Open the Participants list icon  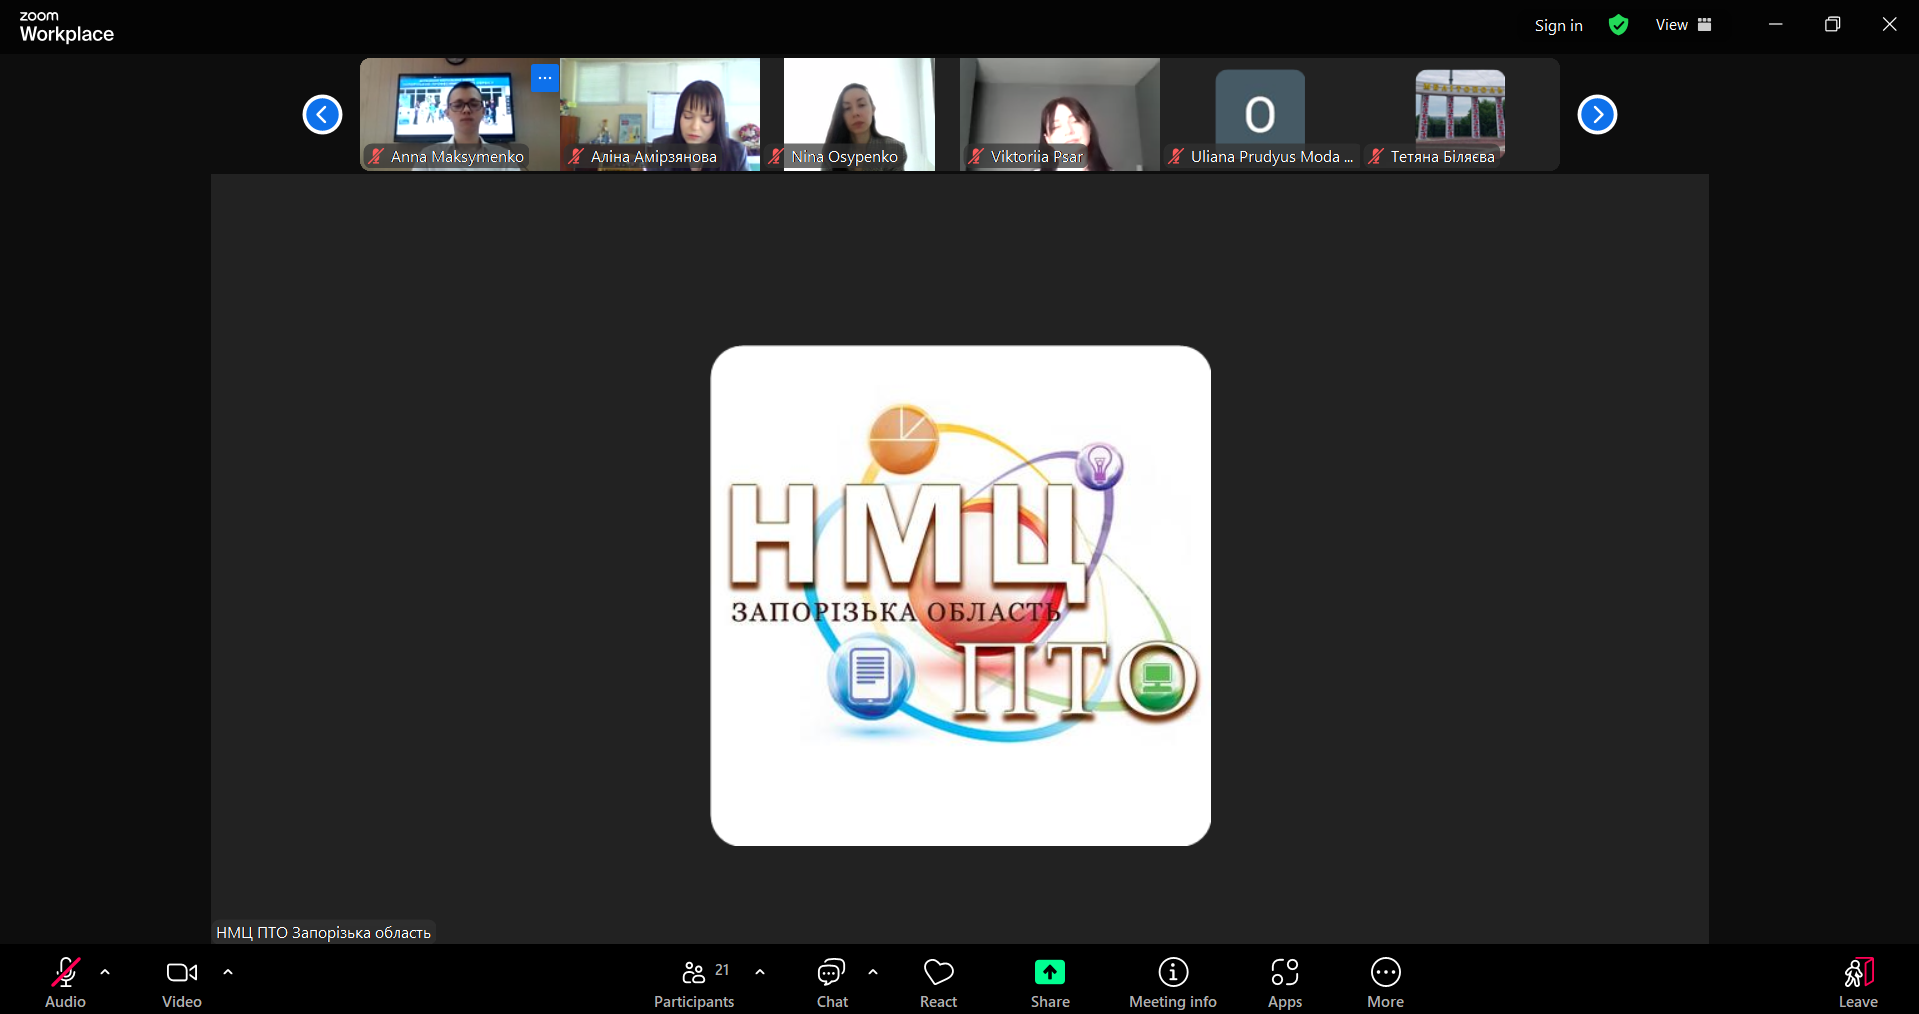[694, 972]
